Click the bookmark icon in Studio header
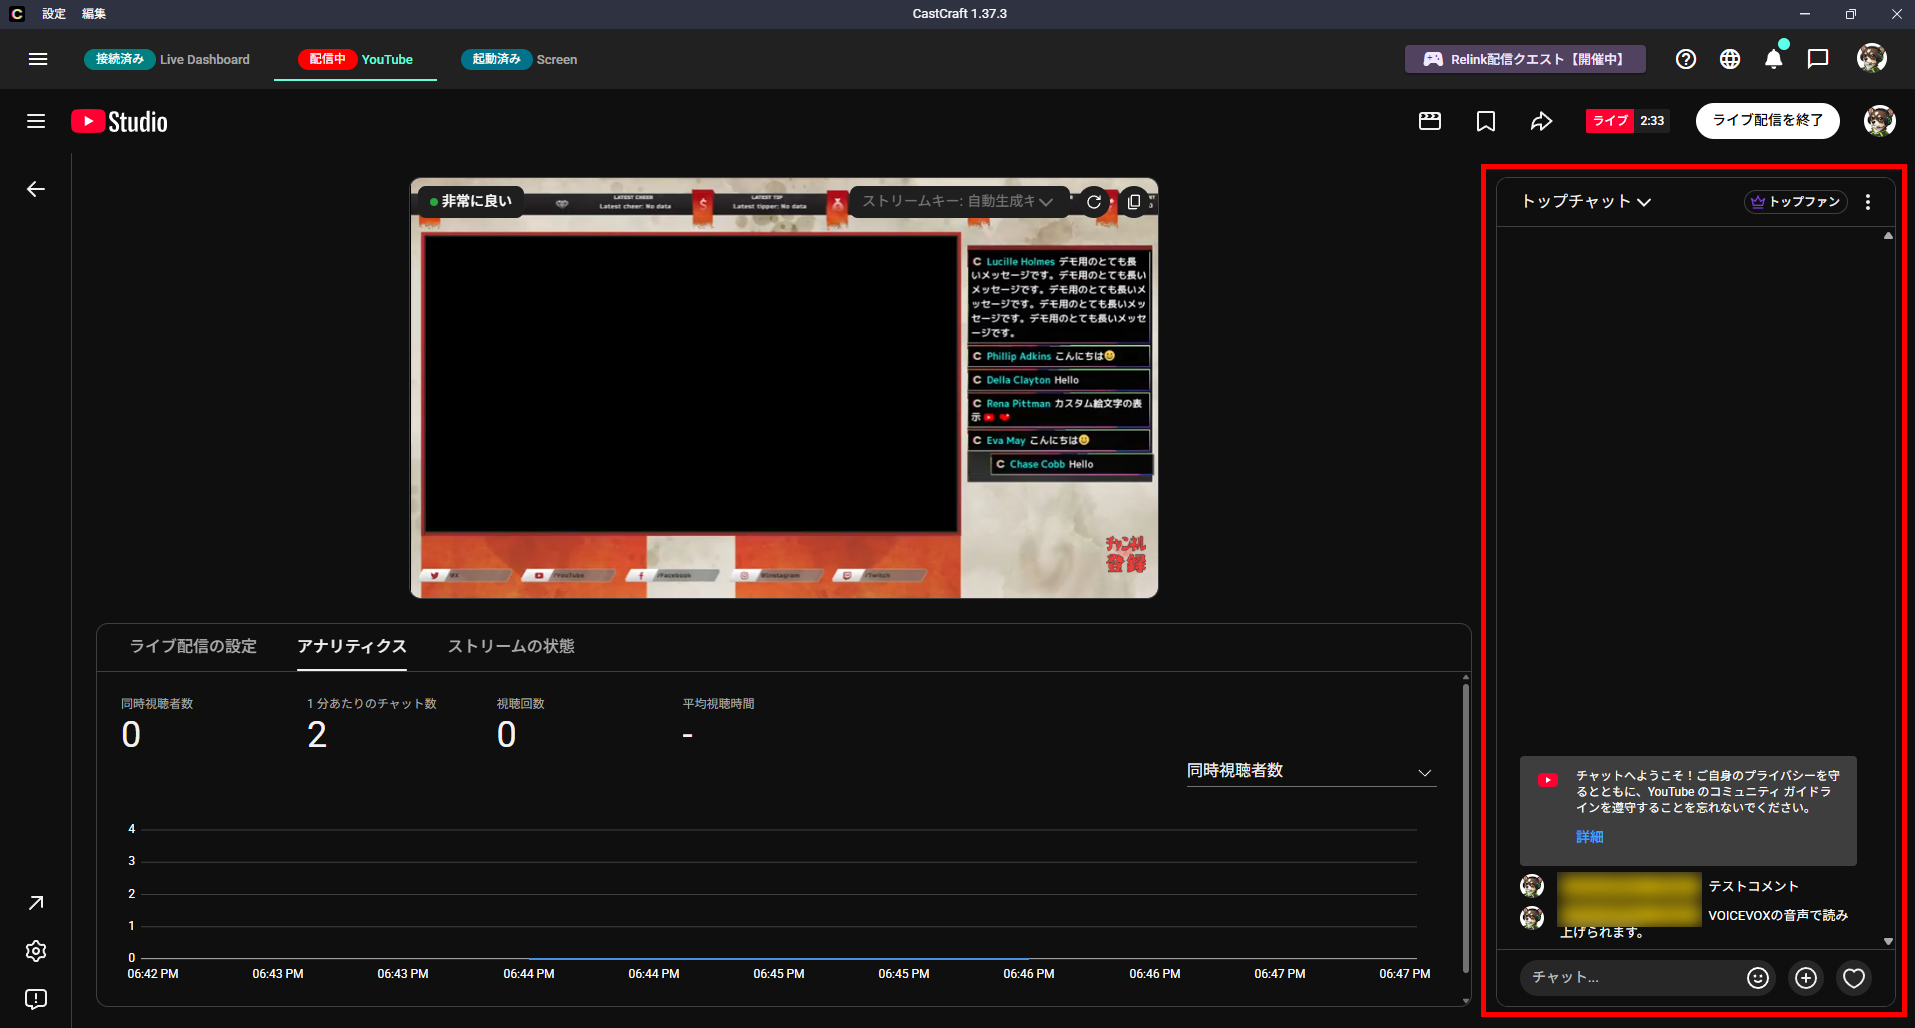 (1486, 121)
